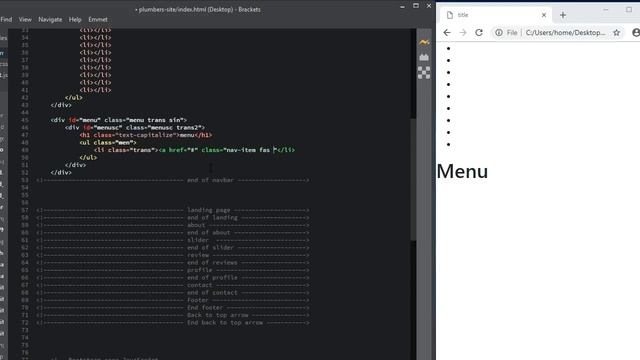Open the Find menu in Brackets
Screen dimensions: 640x360
(x=6, y=20)
